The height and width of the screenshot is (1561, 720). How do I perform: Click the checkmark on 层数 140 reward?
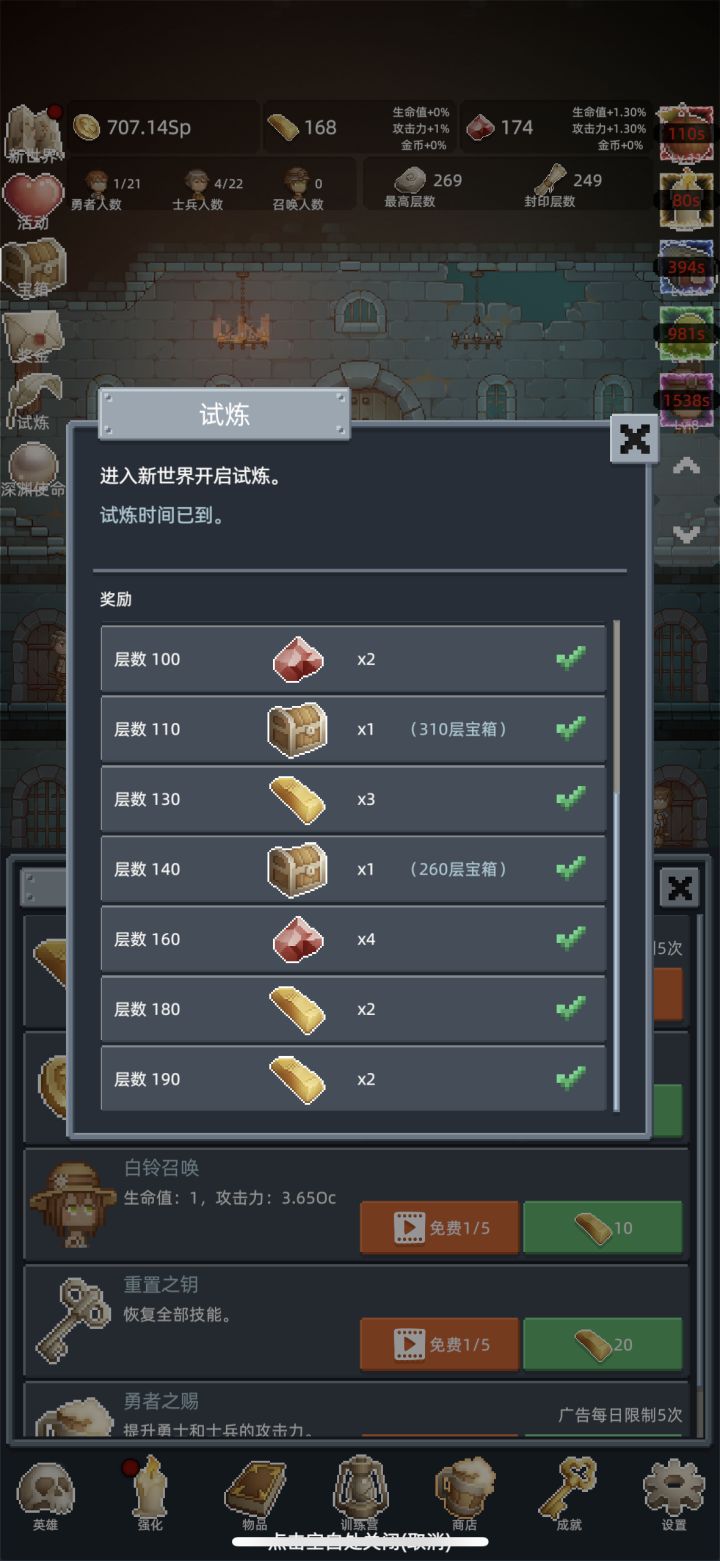(x=571, y=868)
